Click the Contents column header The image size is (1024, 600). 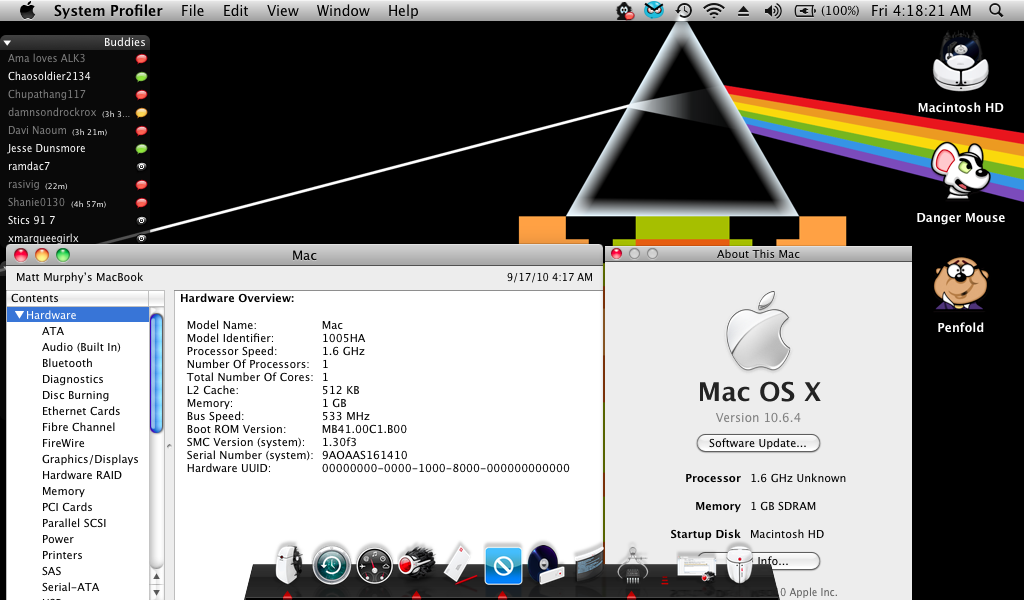click(78, 298)
